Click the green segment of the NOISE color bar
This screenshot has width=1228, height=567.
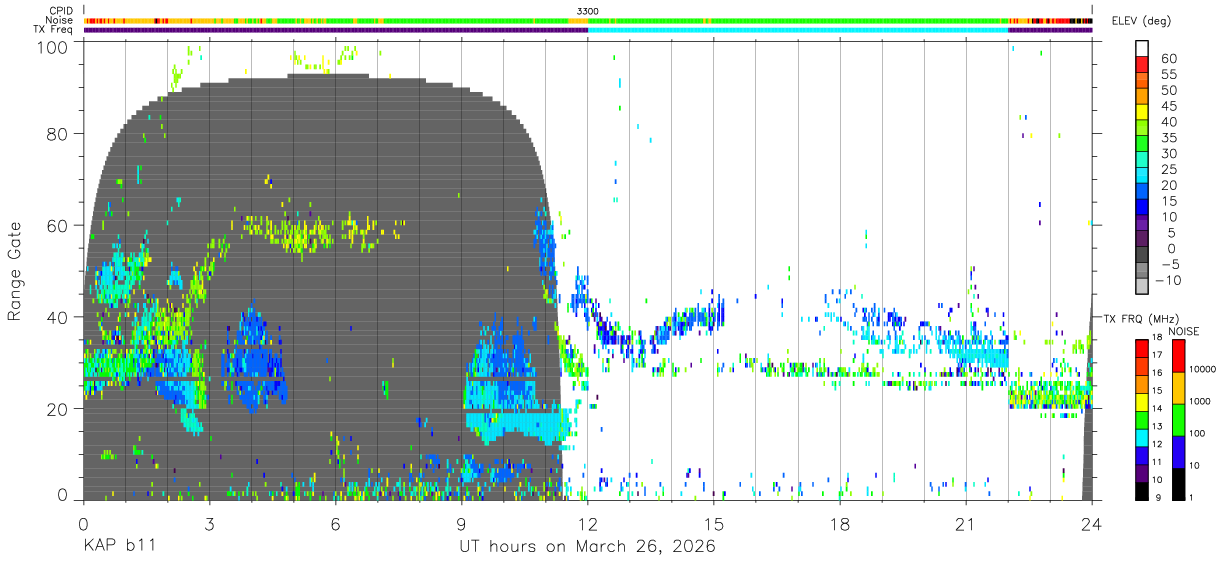pos(1177,420)
